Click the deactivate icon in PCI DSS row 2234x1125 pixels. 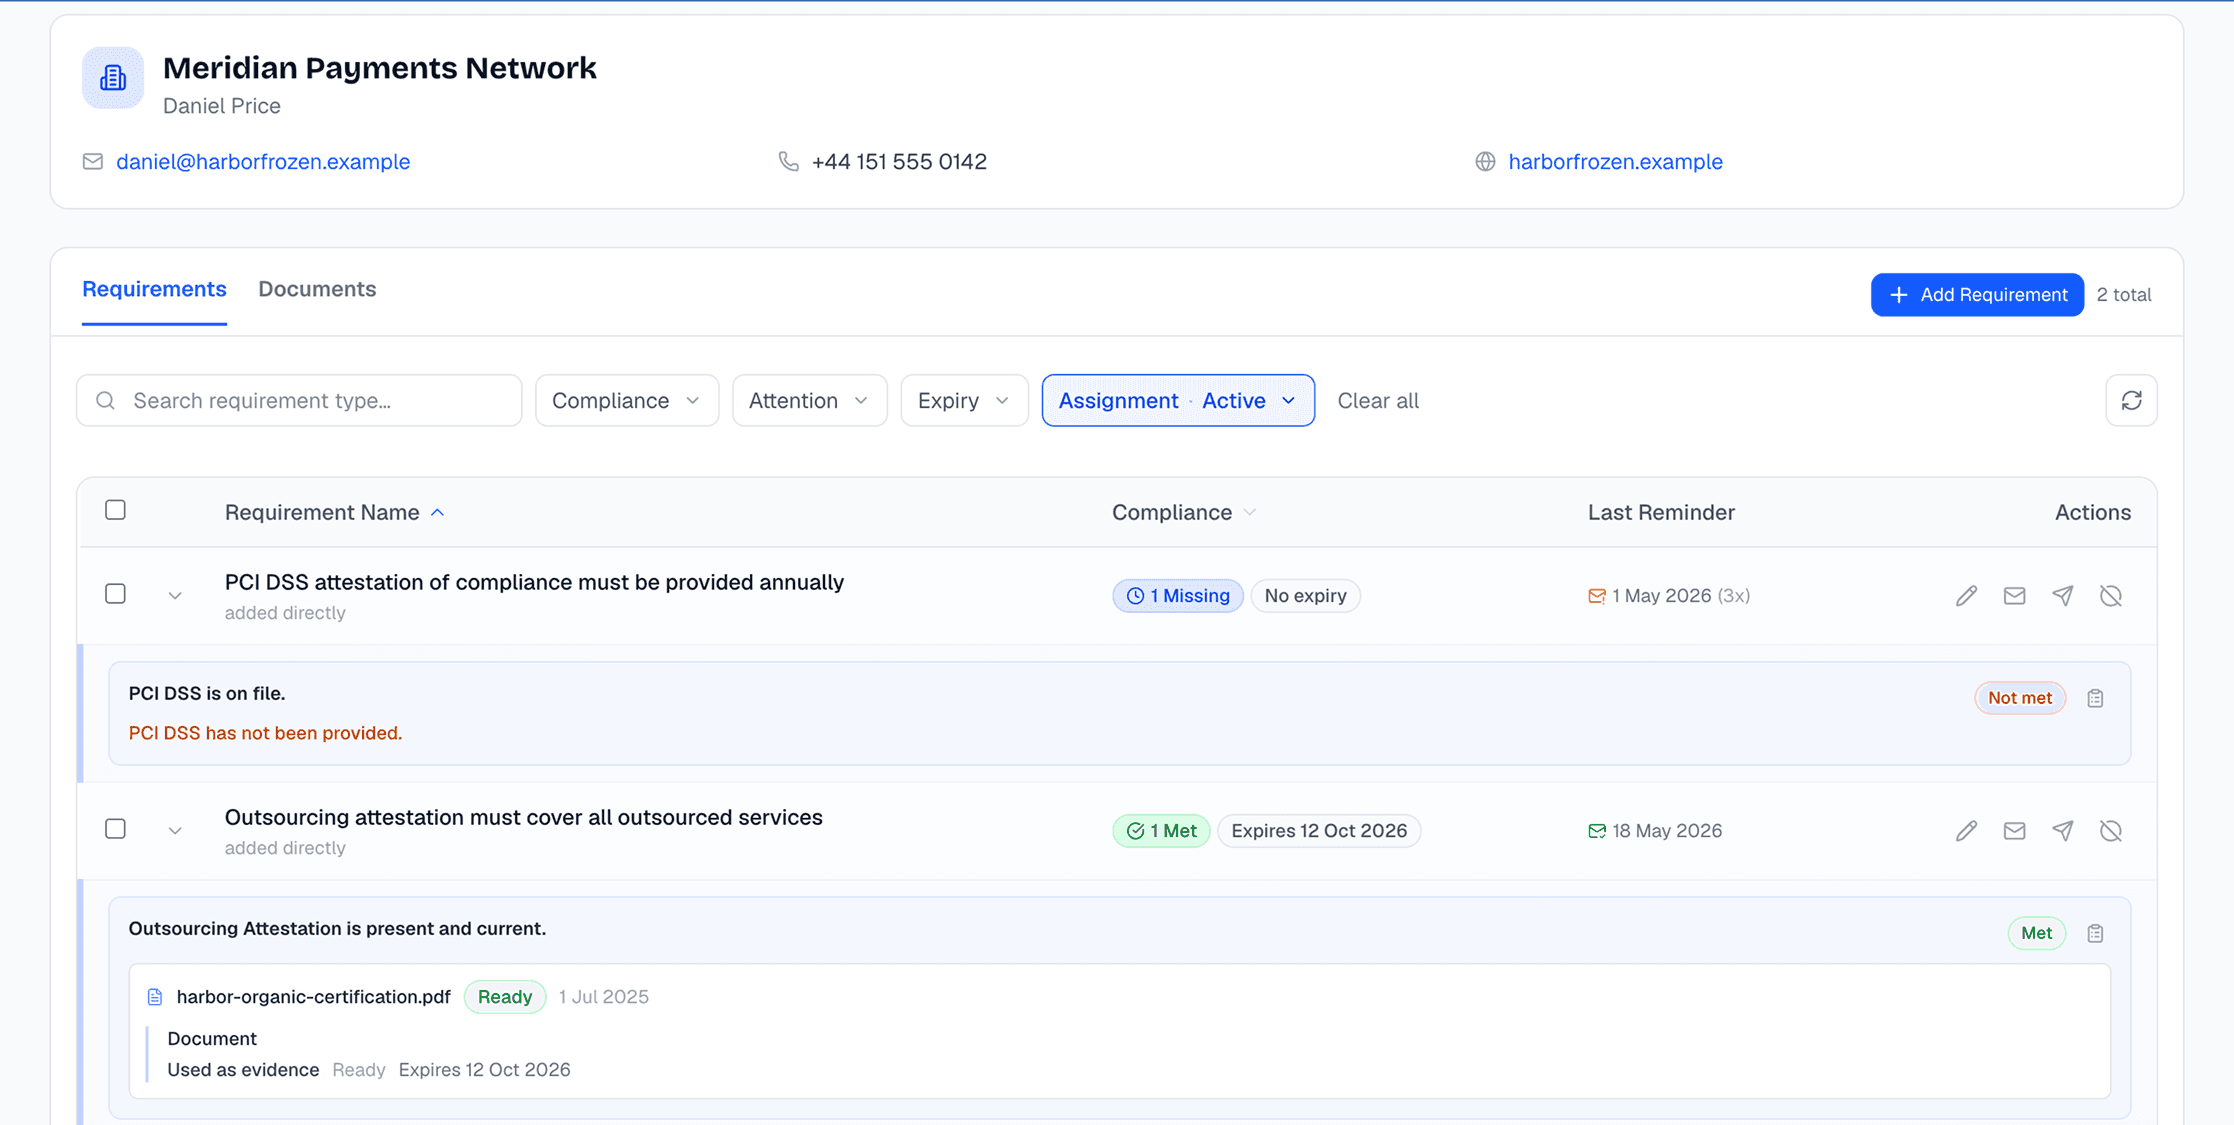2110,596
